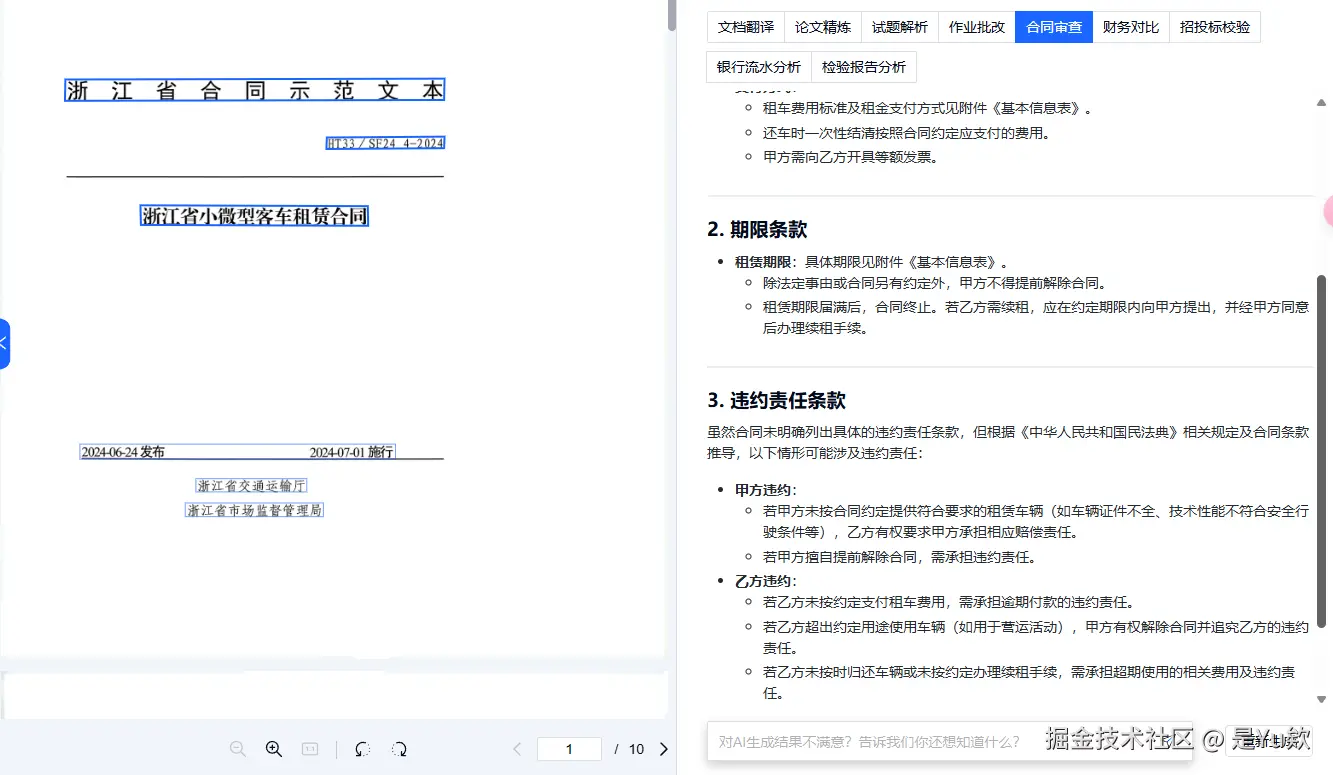This screenshot has height=775, width=1333.
Task: Rotate the document counterclockwise
Action: coord(362,748)
